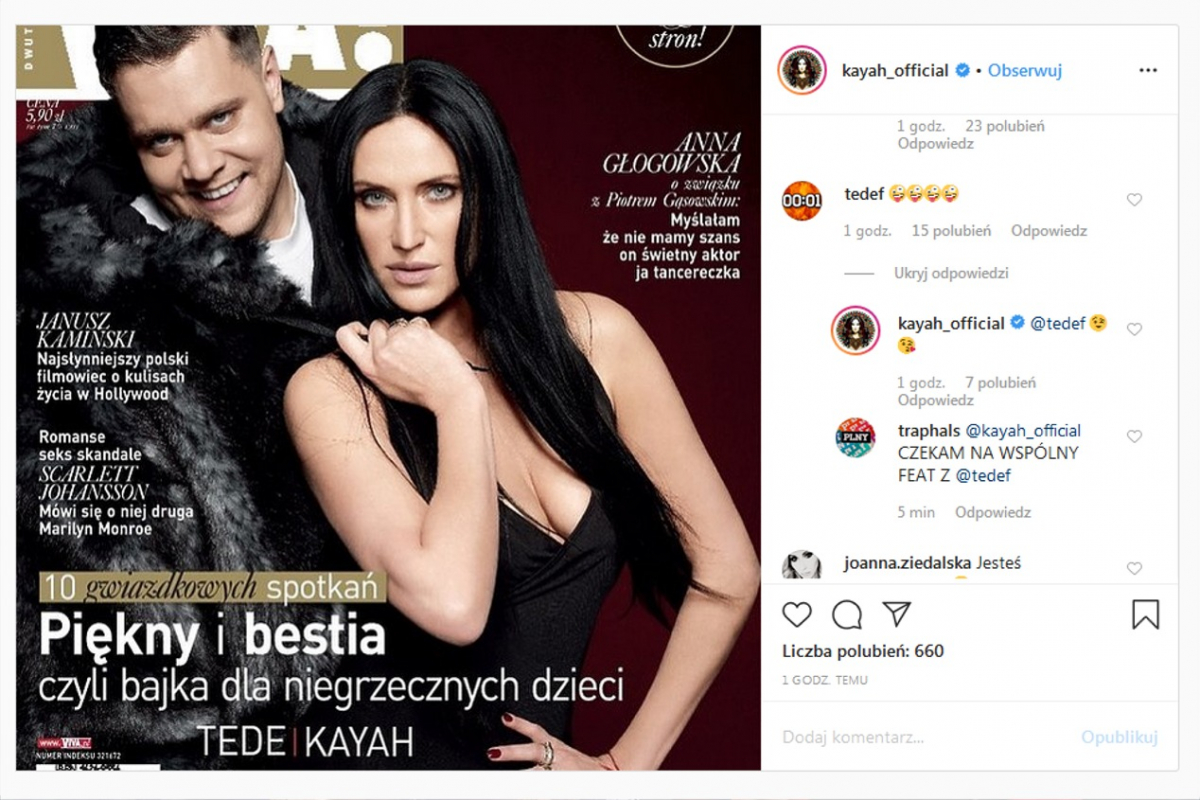Screen dimensions: 1200x800
Task: Like the post with heart icon
Action: (796, 613)
